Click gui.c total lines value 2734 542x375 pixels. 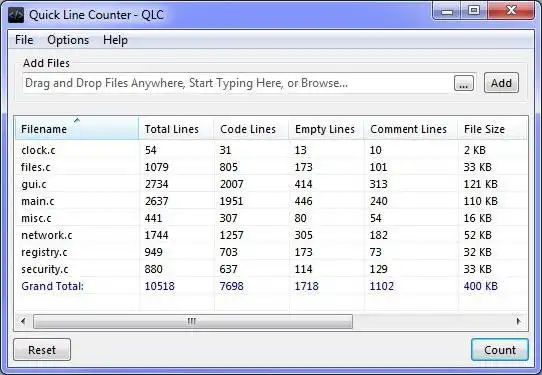[x=157, y=184]
